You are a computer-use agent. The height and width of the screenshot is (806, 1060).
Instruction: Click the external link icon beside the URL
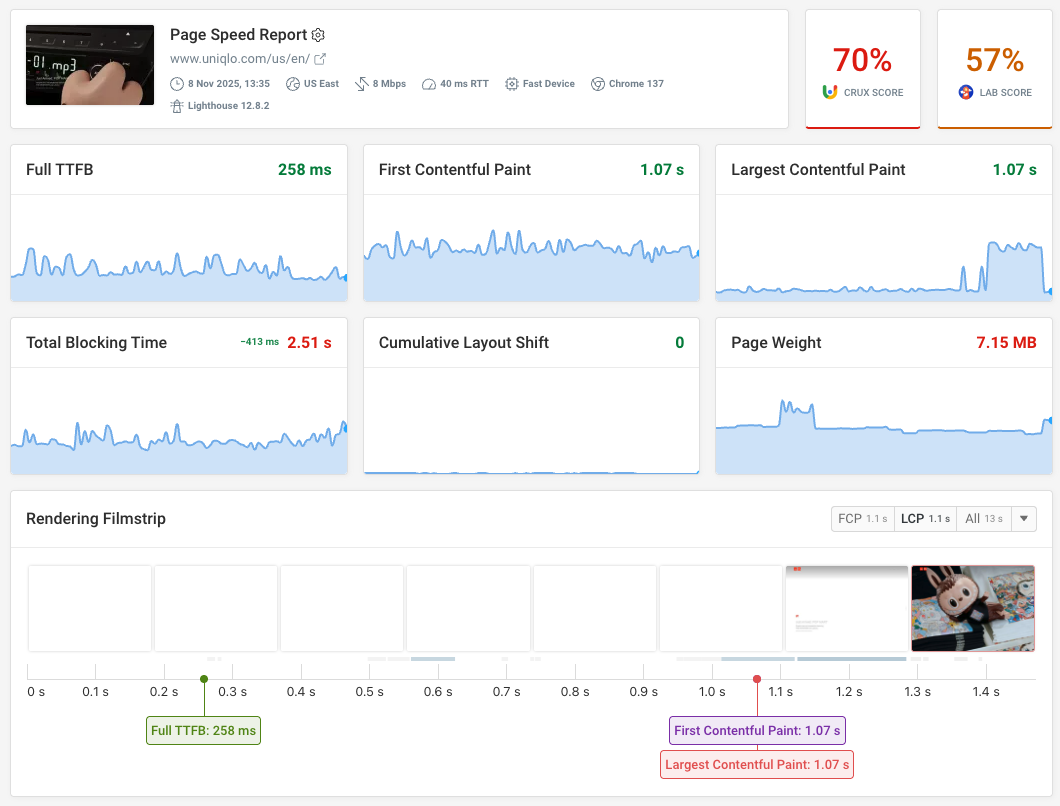pyautogui.click(x=321, y=59)
